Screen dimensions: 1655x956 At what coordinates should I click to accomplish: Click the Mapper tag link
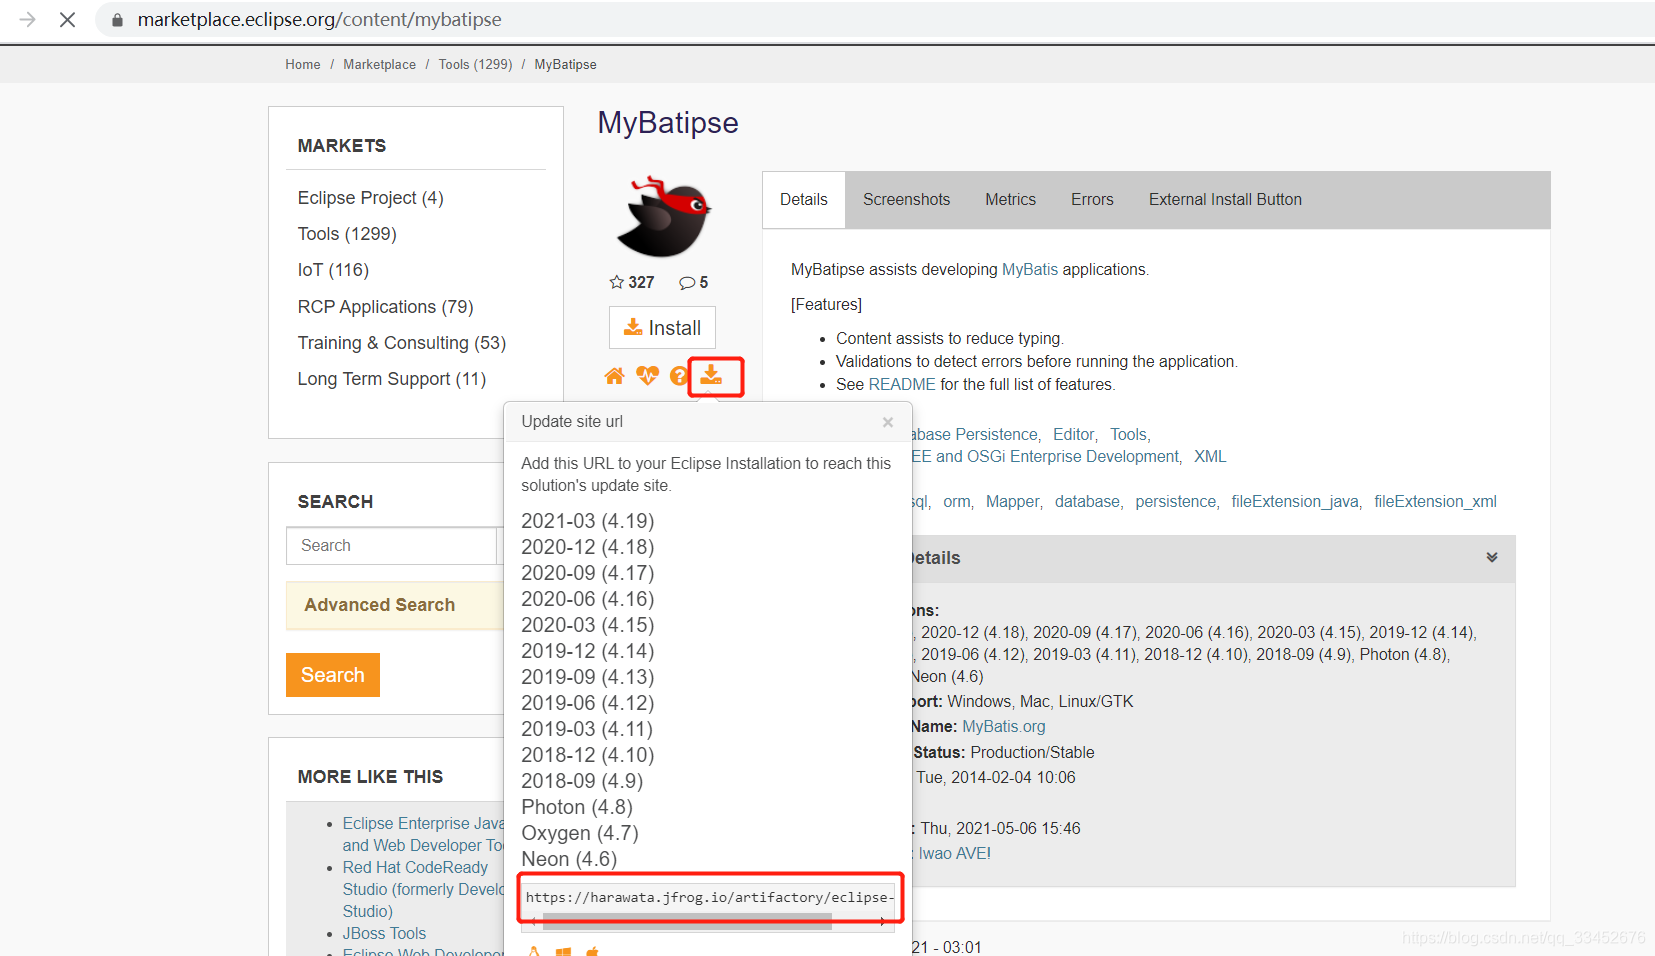1013,502
